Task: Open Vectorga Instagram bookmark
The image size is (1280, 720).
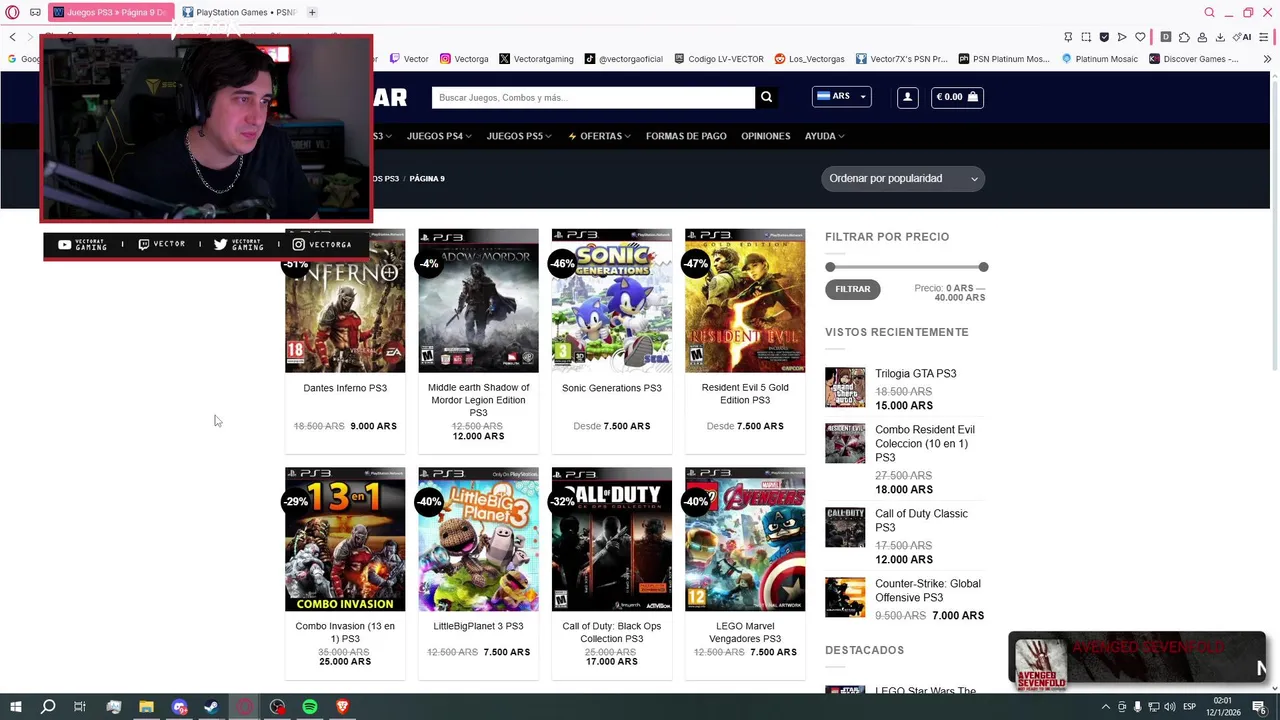Action: [x=464, y=59]
